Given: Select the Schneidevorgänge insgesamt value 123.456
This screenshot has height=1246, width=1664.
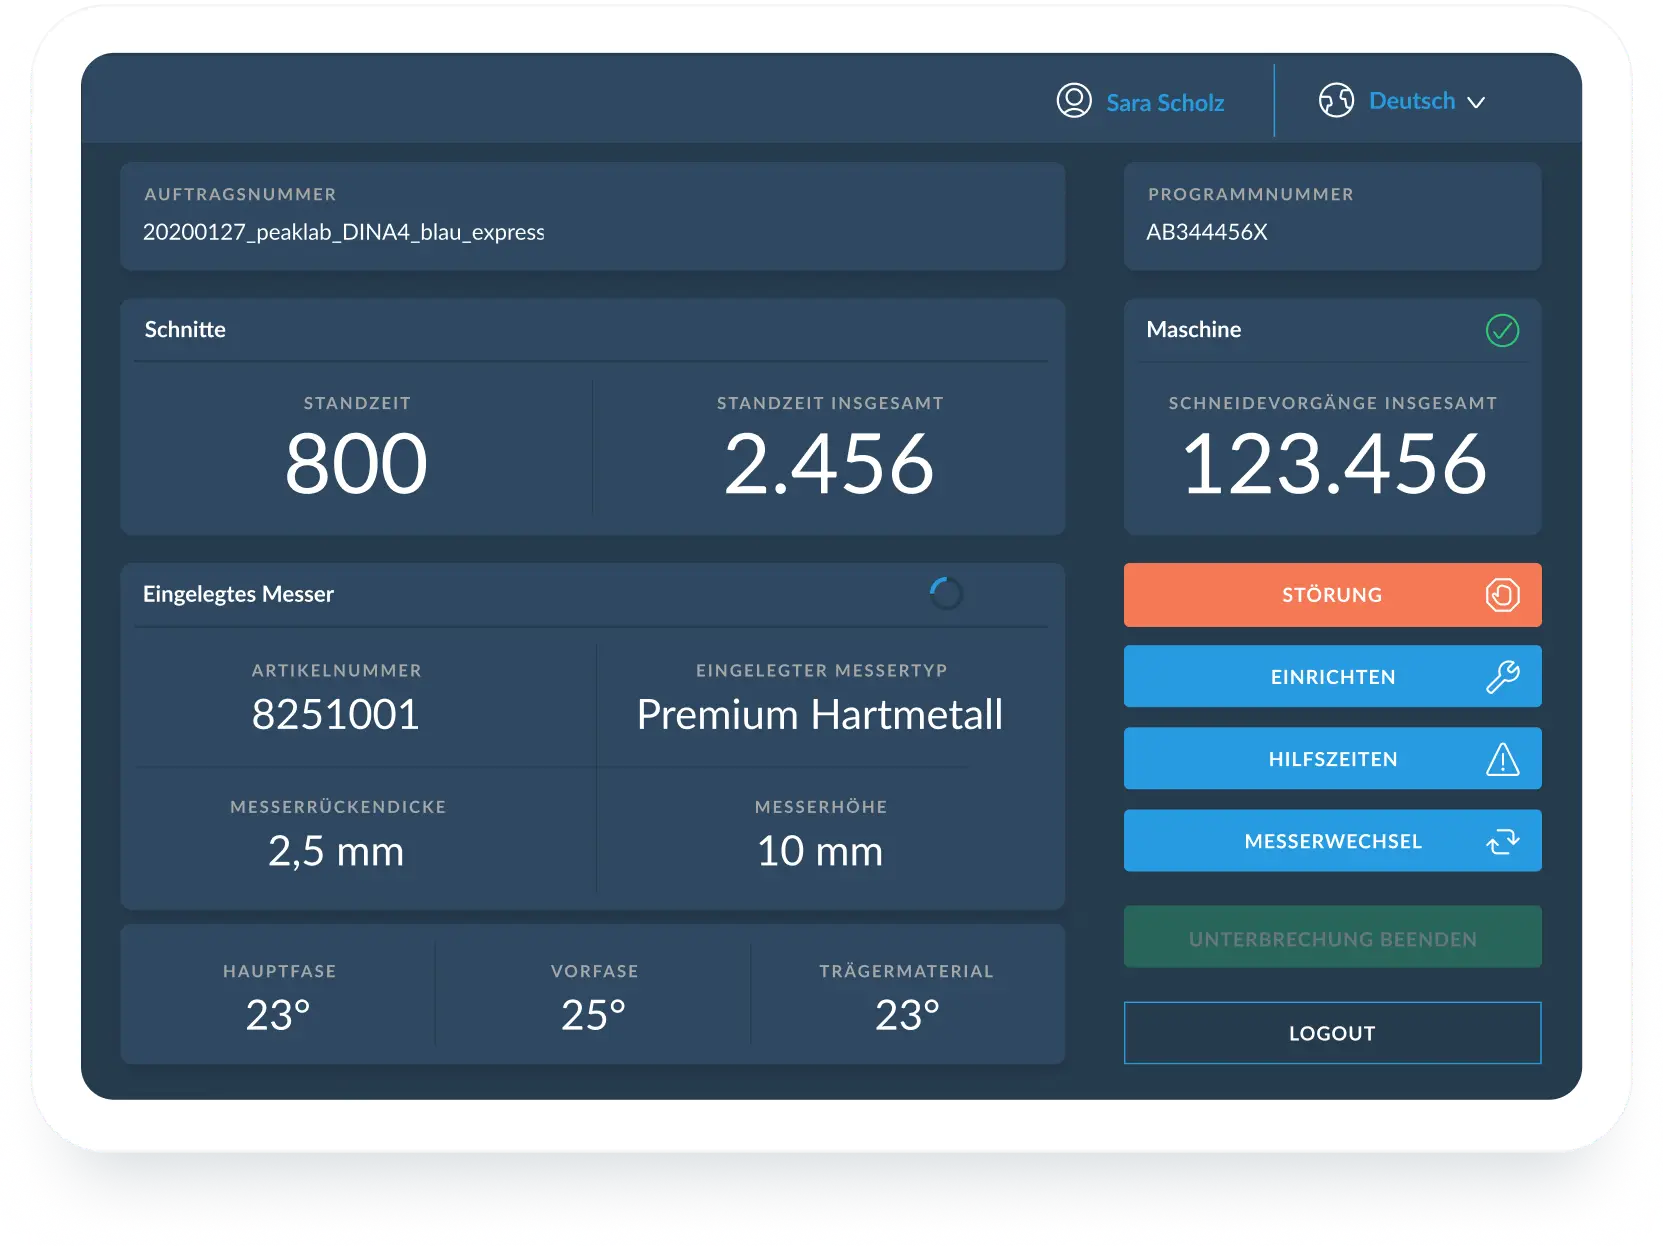Looking at the screenshot, I should coord(1333,464).
